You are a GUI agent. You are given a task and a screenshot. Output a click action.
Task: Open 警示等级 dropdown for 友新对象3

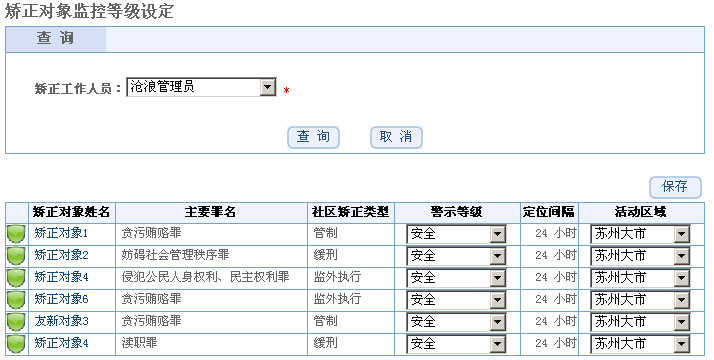456,322
